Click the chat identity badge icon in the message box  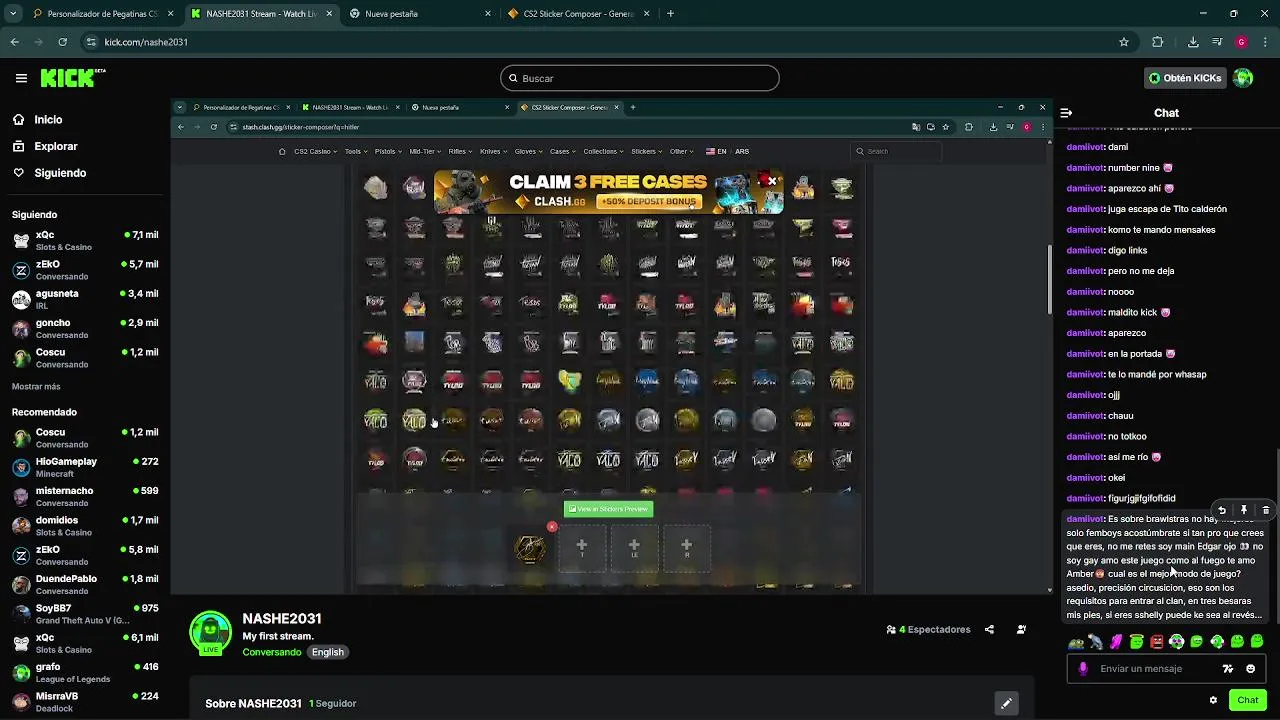coord(1228,669)
